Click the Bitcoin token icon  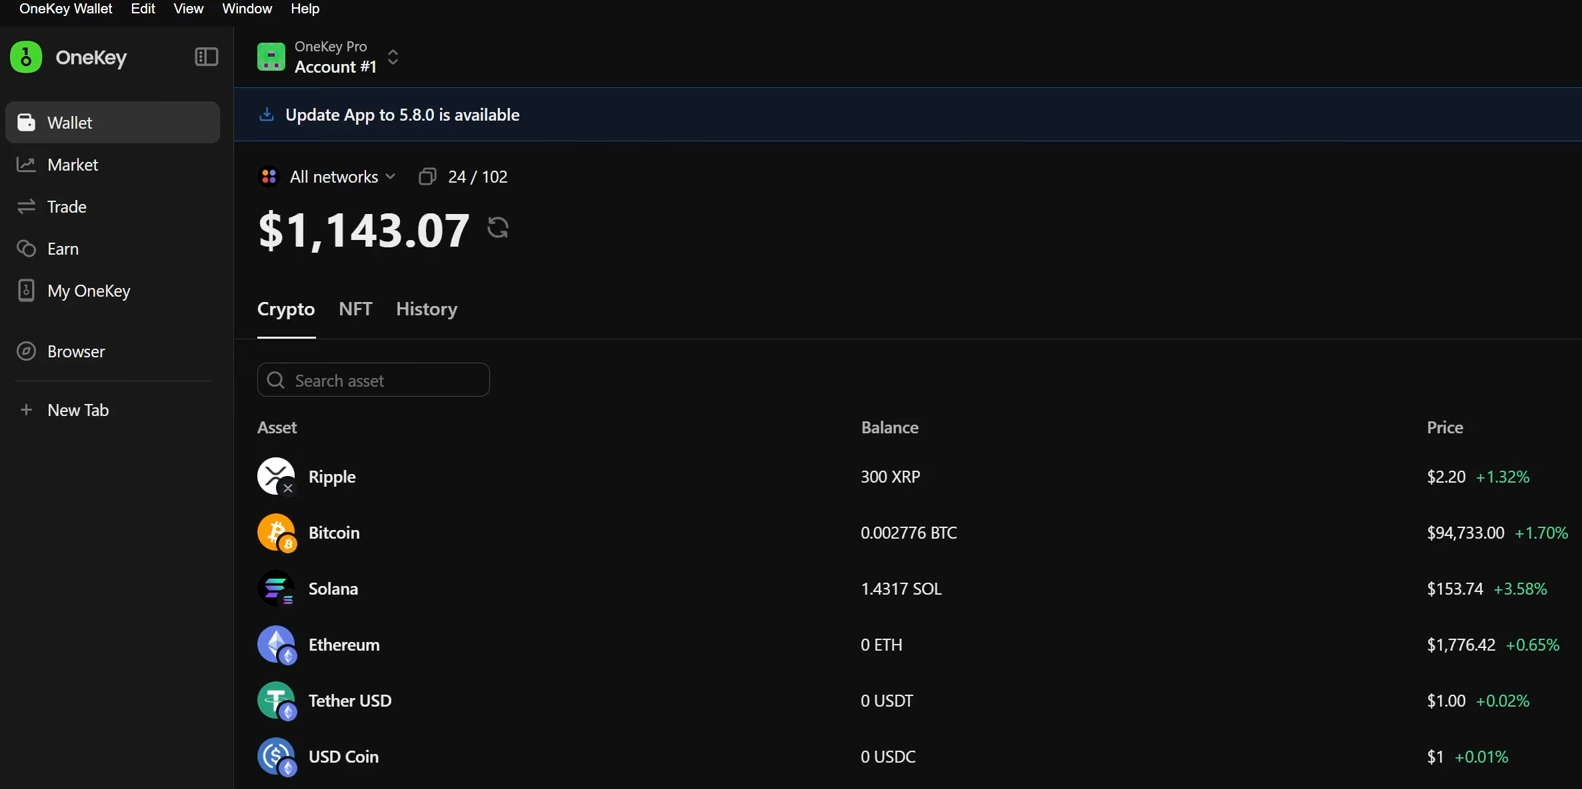point(276,532)
